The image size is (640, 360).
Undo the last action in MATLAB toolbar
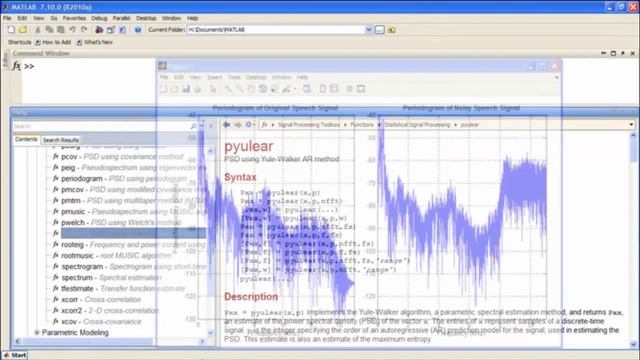click(72, 30)
